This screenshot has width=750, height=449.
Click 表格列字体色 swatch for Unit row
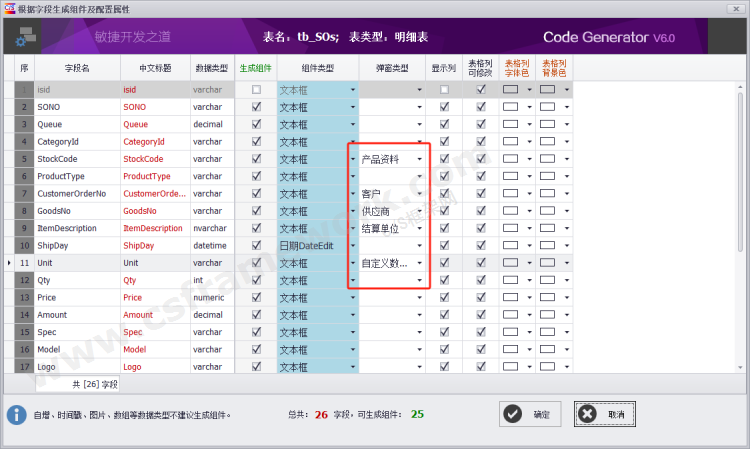click(x=510, y=263)
